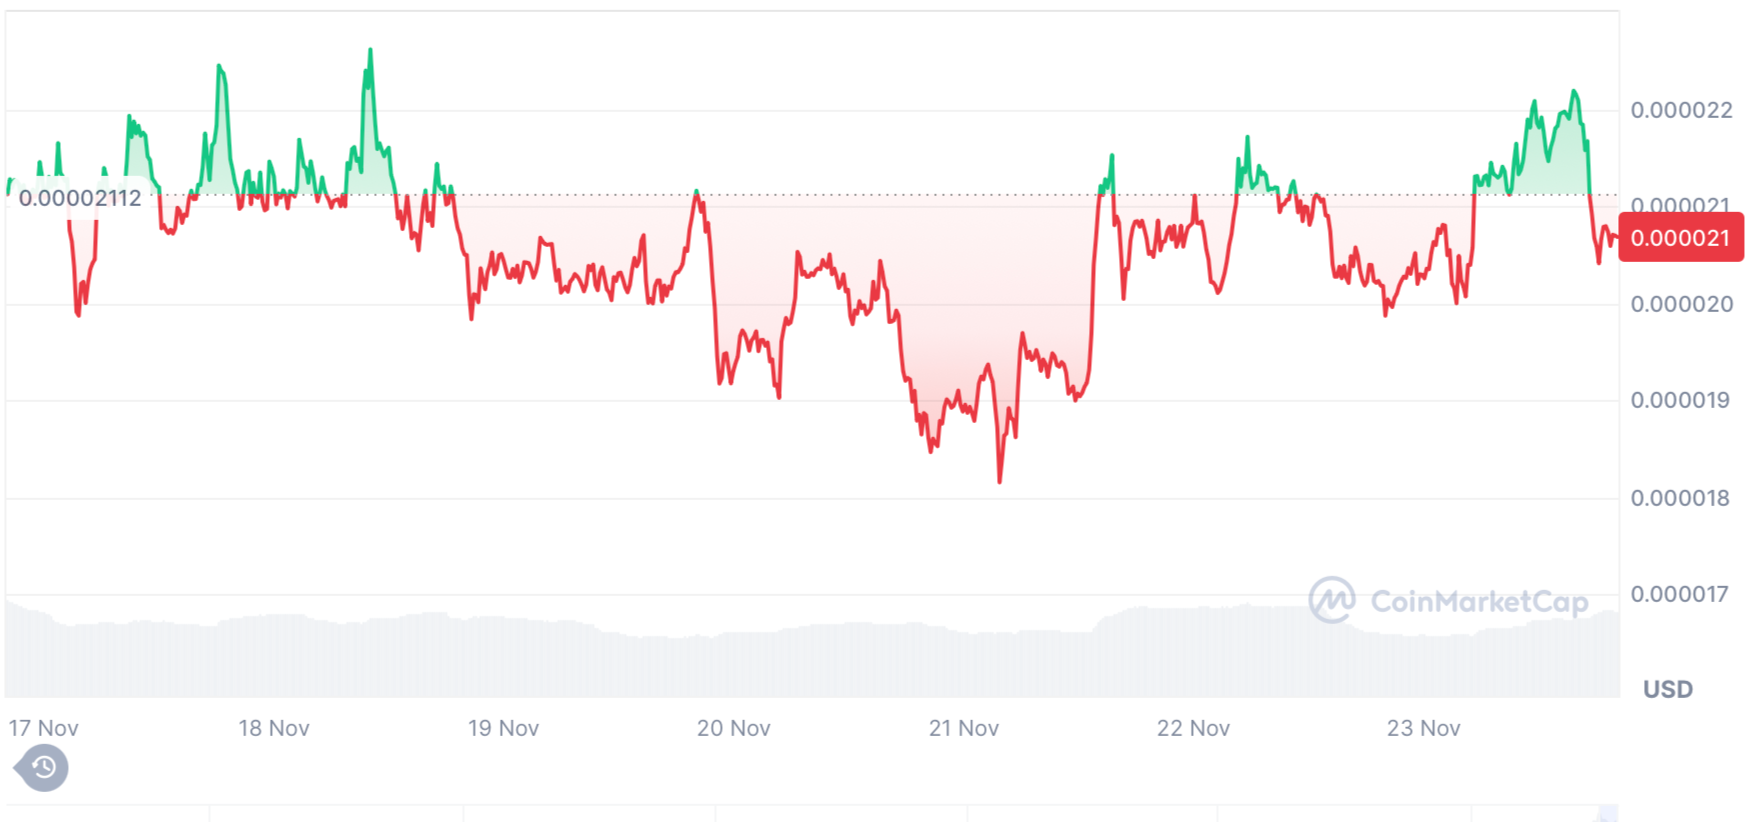Click the lowest trough of the price line
Viewport: 1753px width, 822px height.
pyautogui.click(x=999, y=481)
